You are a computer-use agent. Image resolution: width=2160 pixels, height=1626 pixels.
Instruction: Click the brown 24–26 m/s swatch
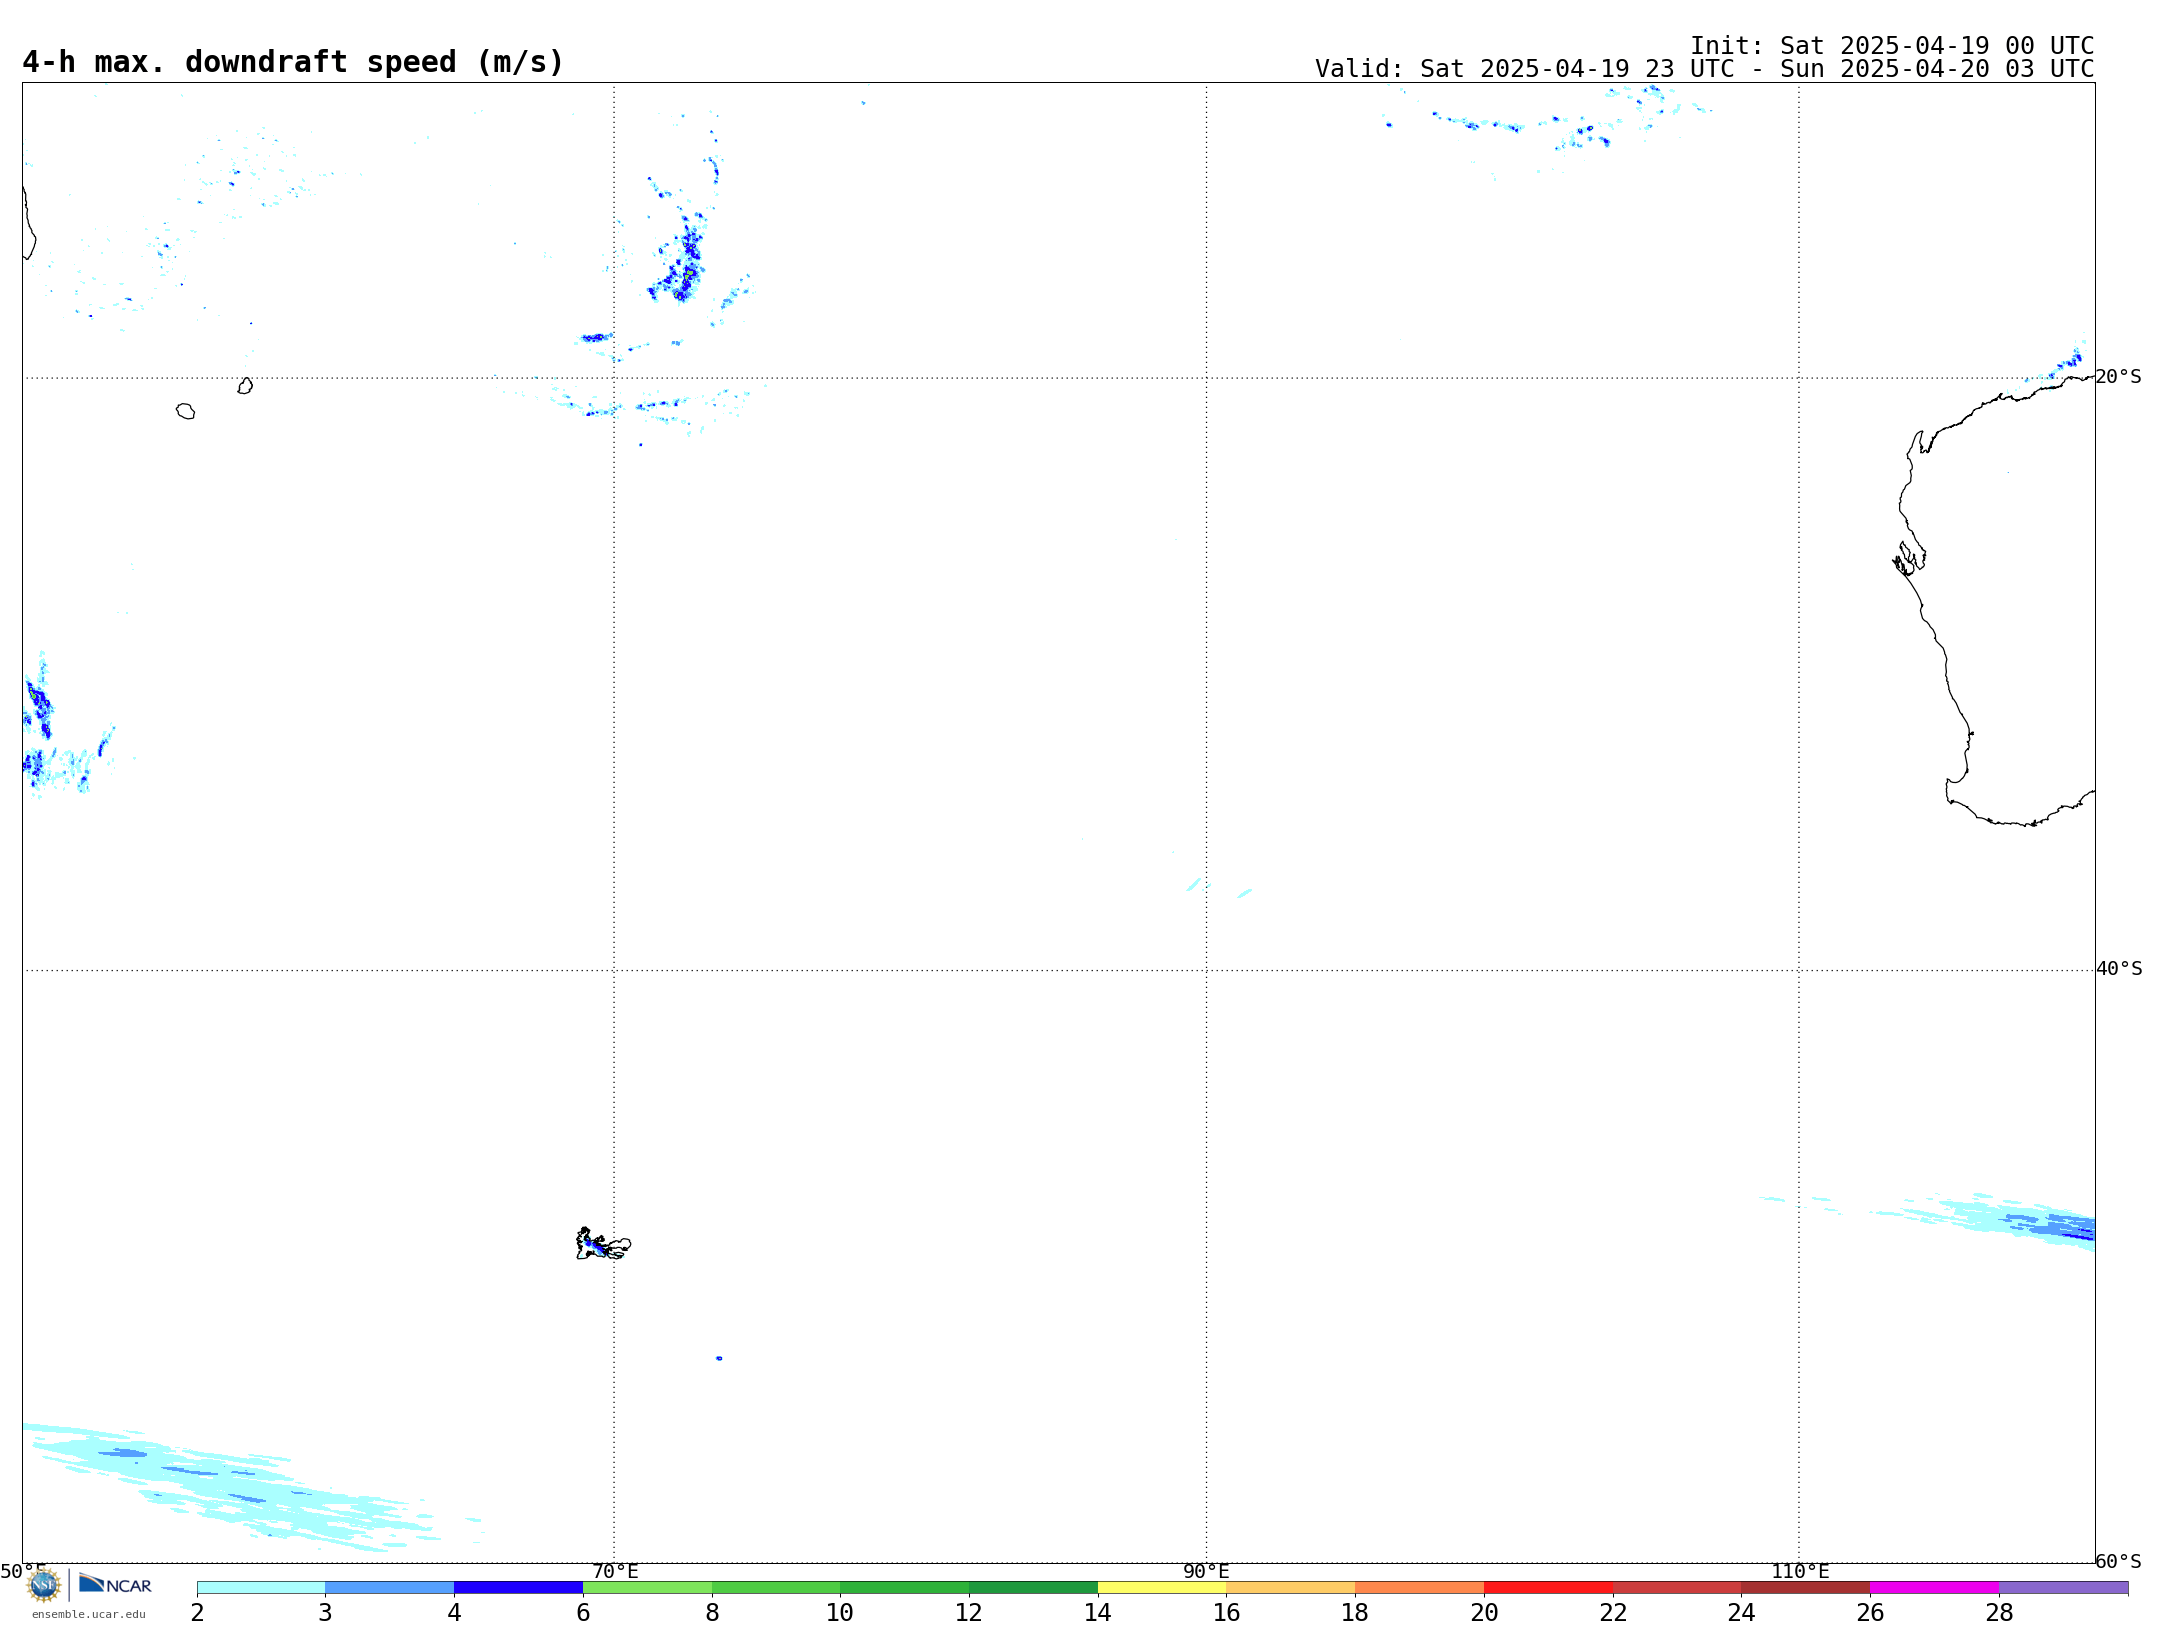1806,1588
